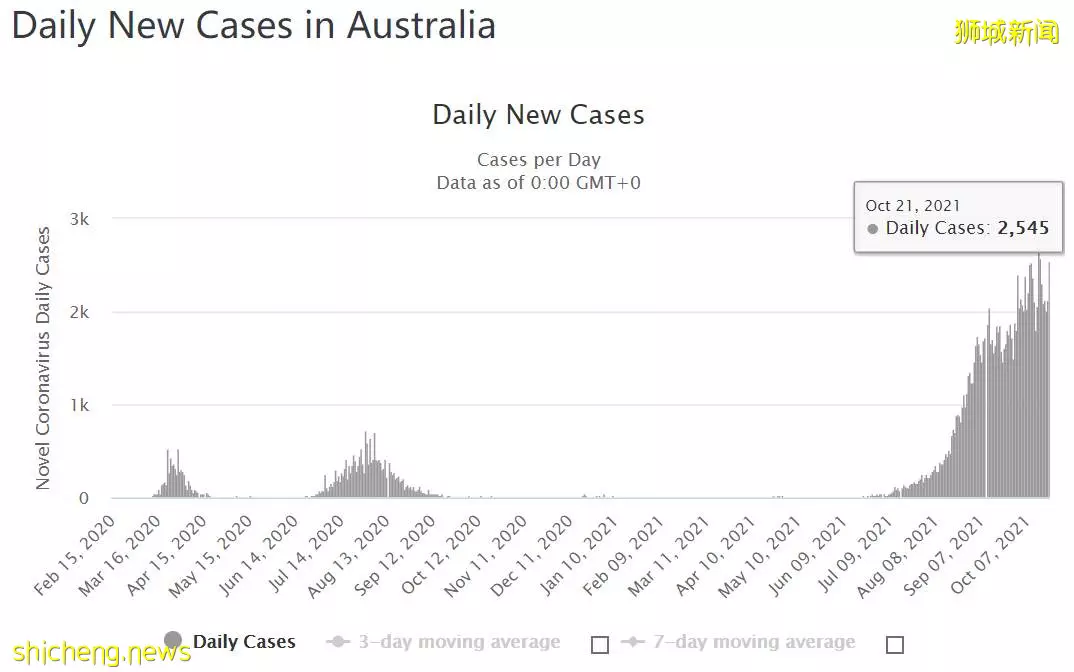Click the yellow Chinese watermark logo
This screenshot has width=1074, height=672.
(x=1006, y=32)
